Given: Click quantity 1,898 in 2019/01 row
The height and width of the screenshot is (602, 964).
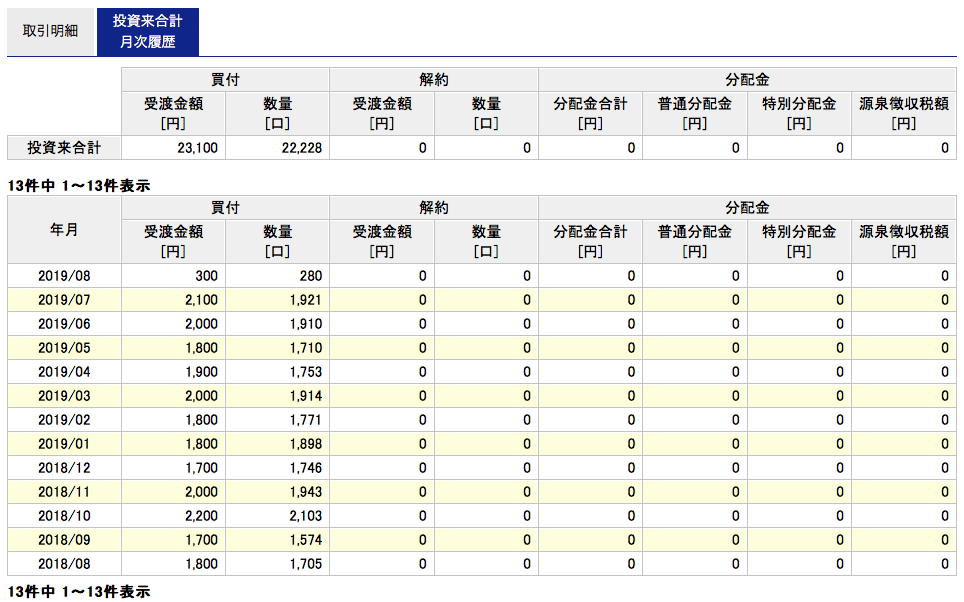Looking at the screenshot, I should coord(306,444).
